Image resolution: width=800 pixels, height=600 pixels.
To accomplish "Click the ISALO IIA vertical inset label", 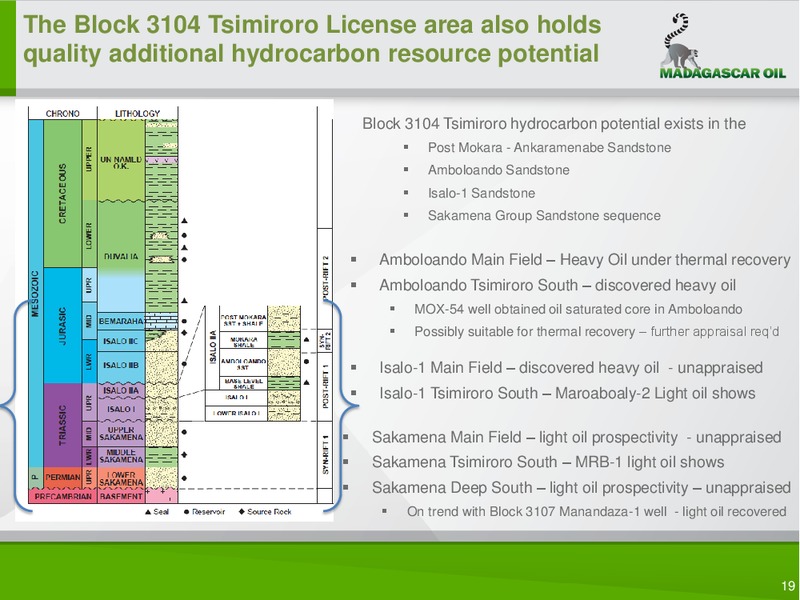I will (213, 347).
